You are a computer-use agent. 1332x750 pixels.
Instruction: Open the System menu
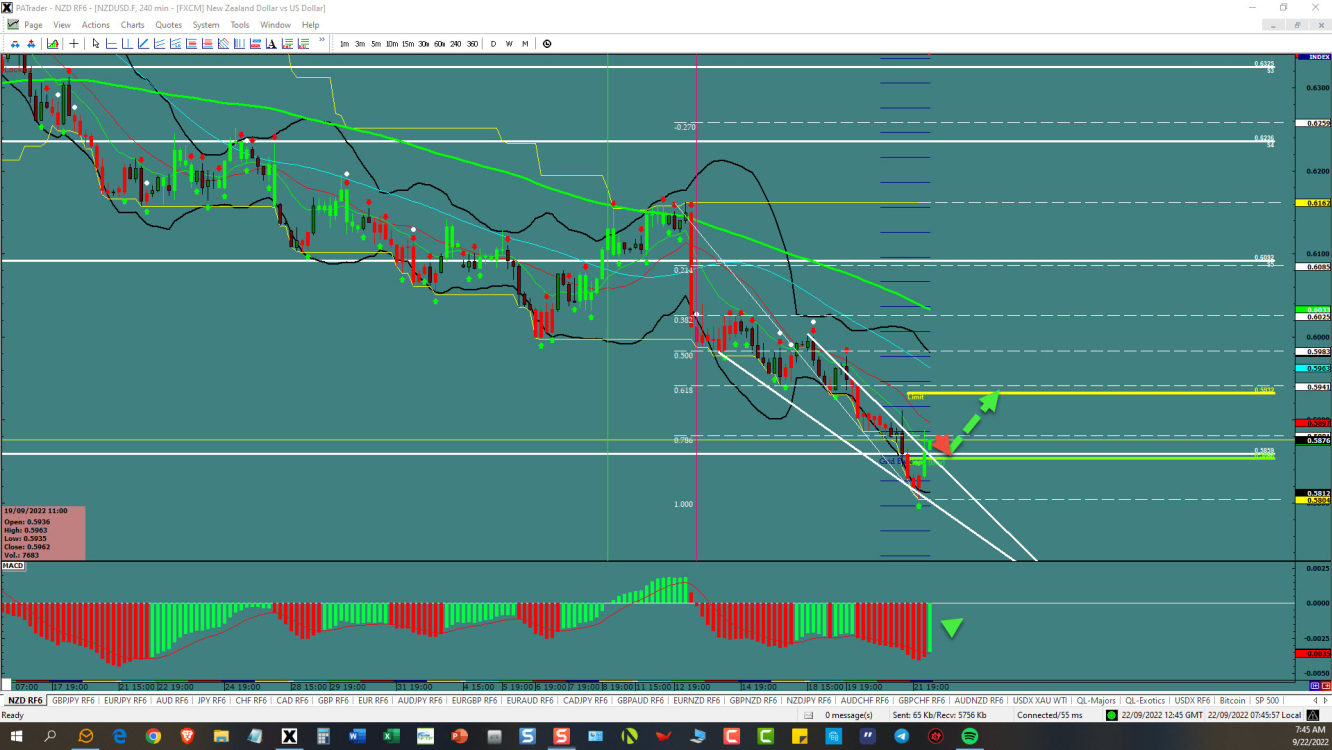[206, 24]
